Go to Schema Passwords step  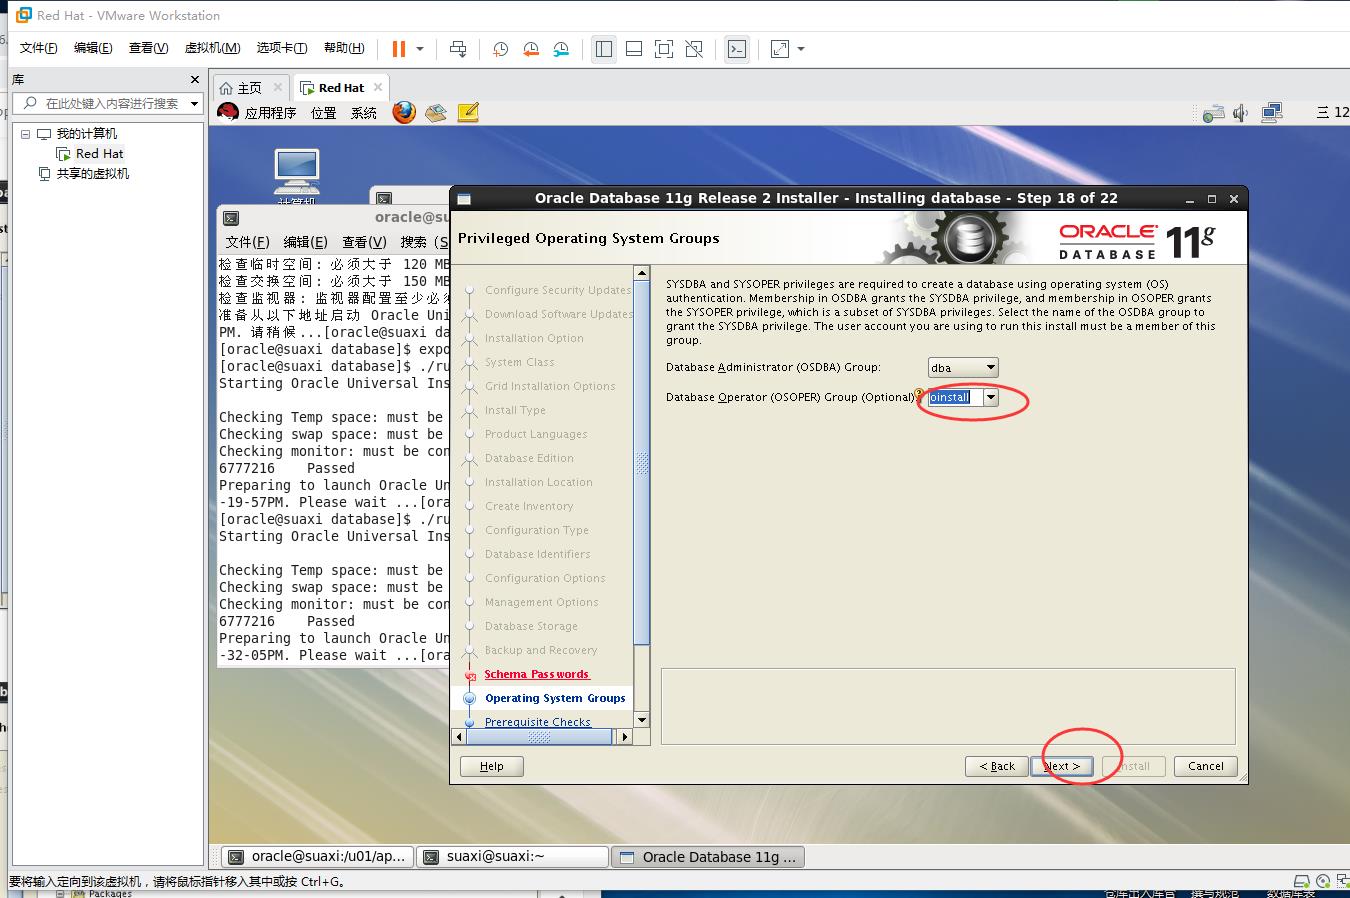pos(537,674)
